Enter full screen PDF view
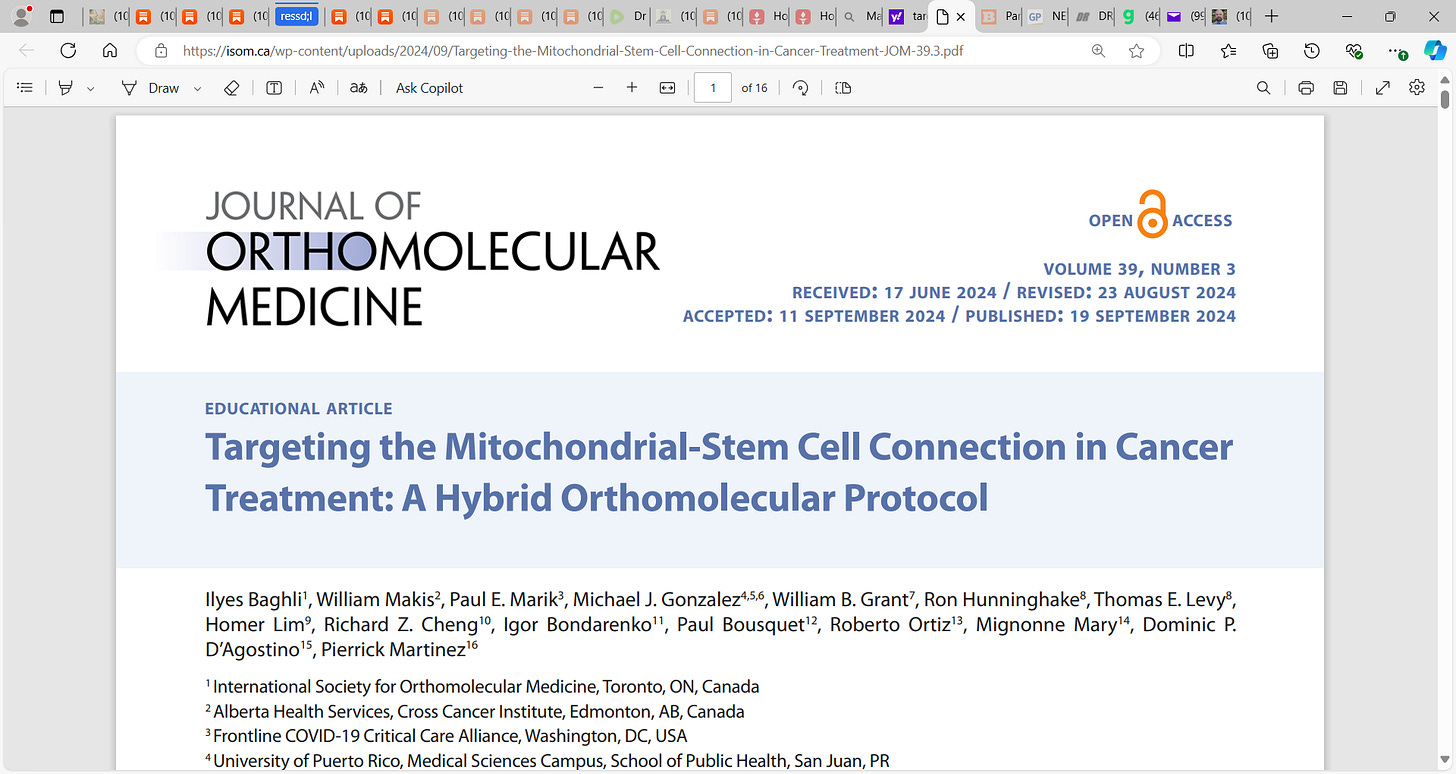Viewport: 1456px width, 774px height. click(1383, 88)
